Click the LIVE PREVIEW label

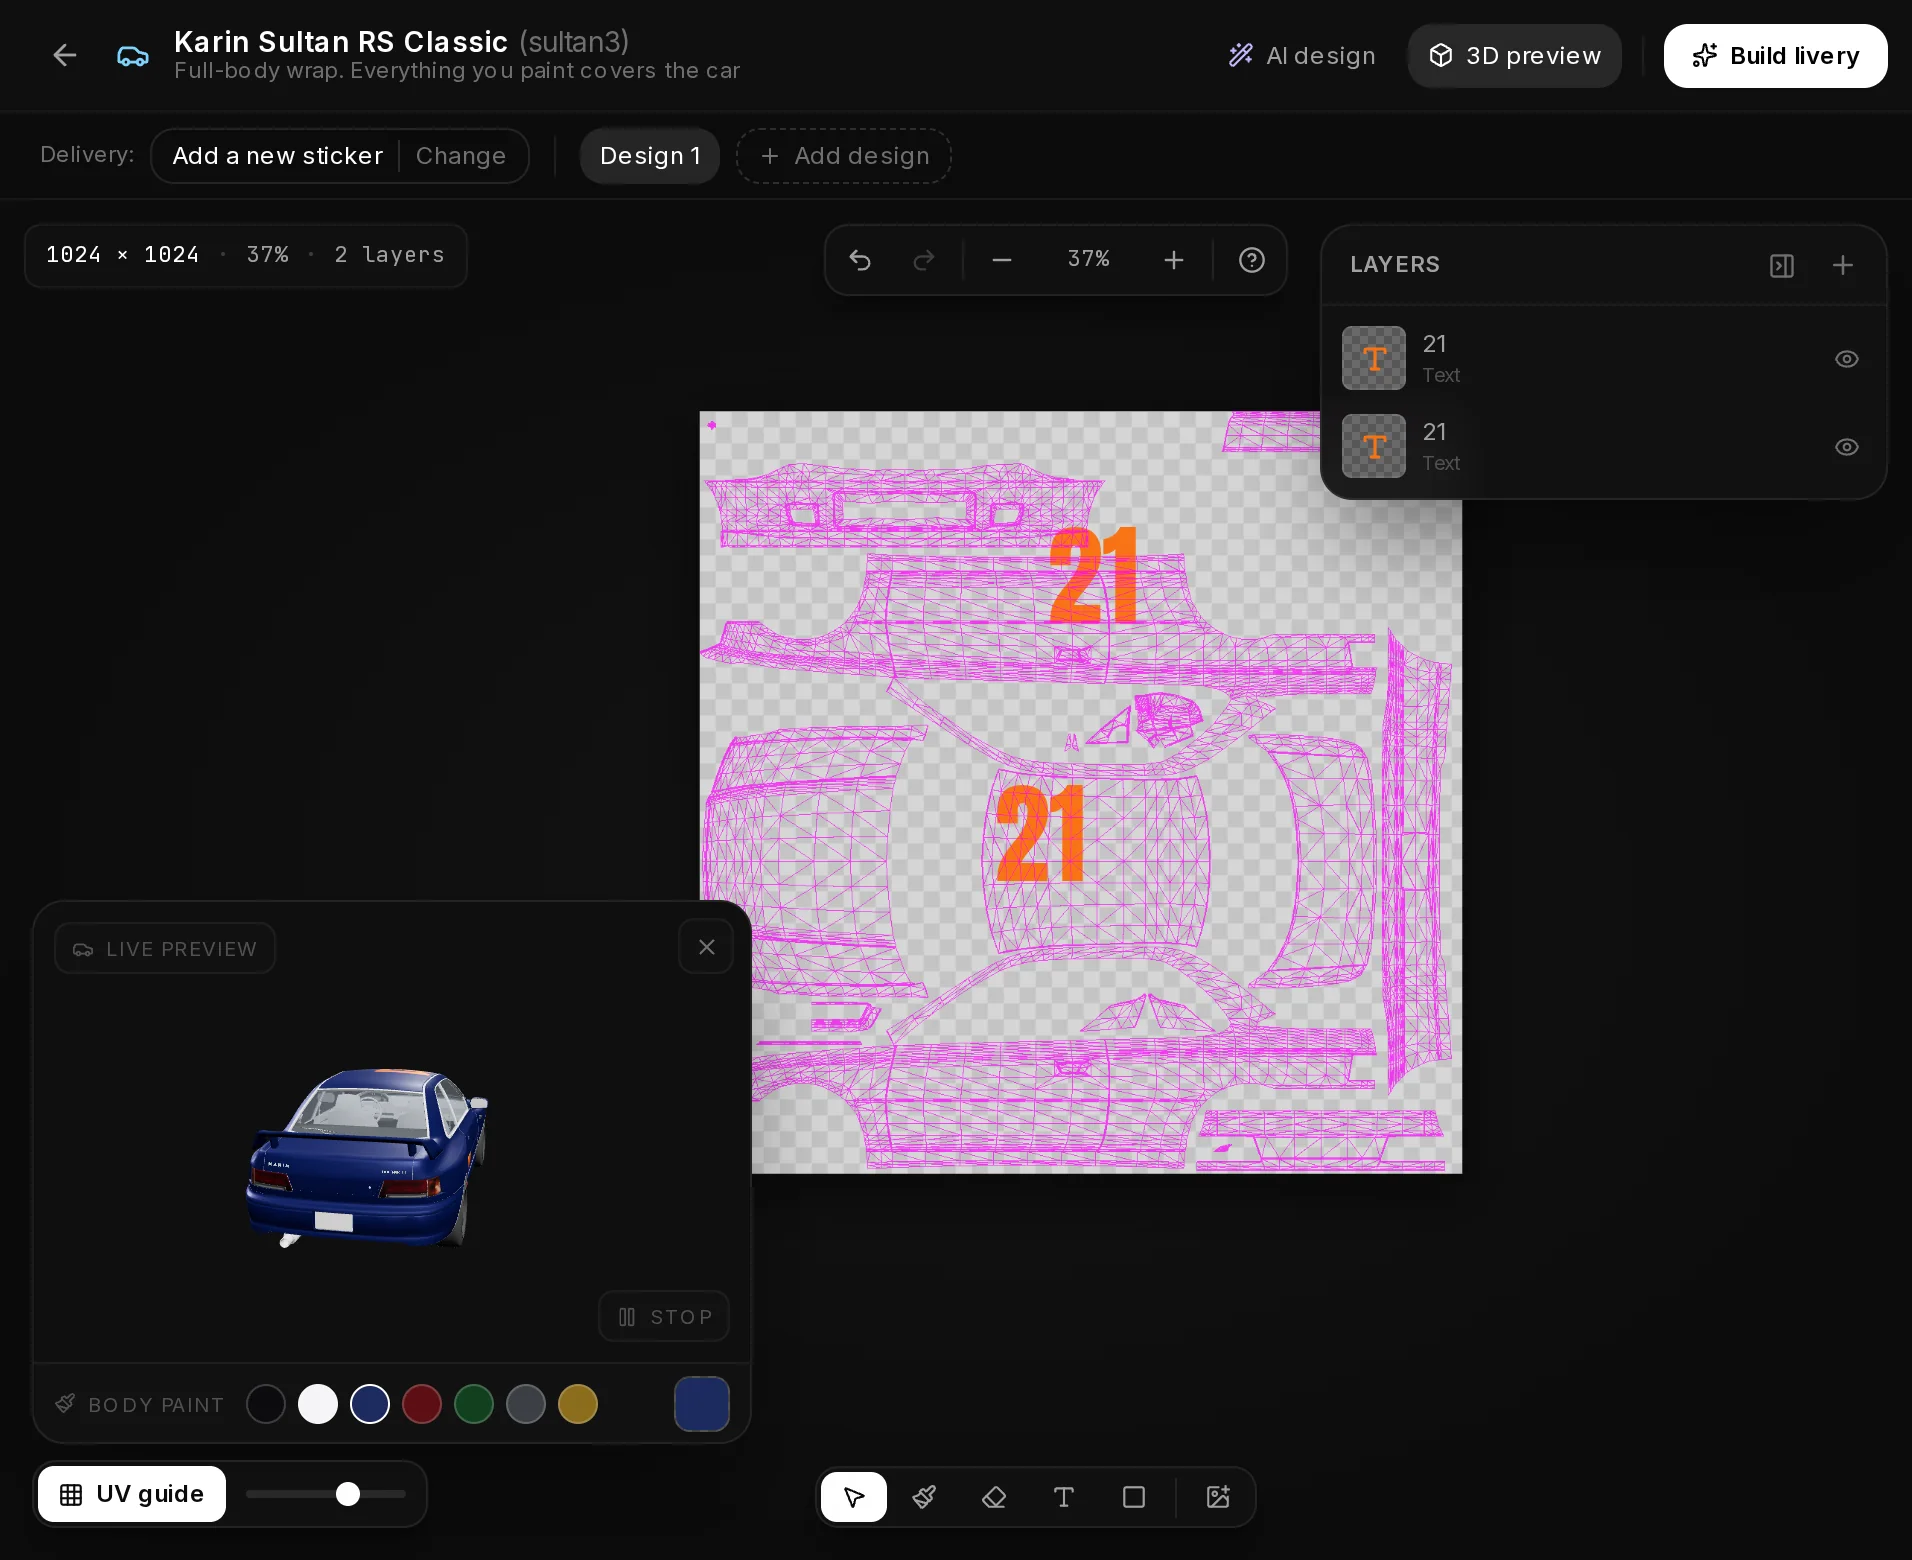click(165, 949)
